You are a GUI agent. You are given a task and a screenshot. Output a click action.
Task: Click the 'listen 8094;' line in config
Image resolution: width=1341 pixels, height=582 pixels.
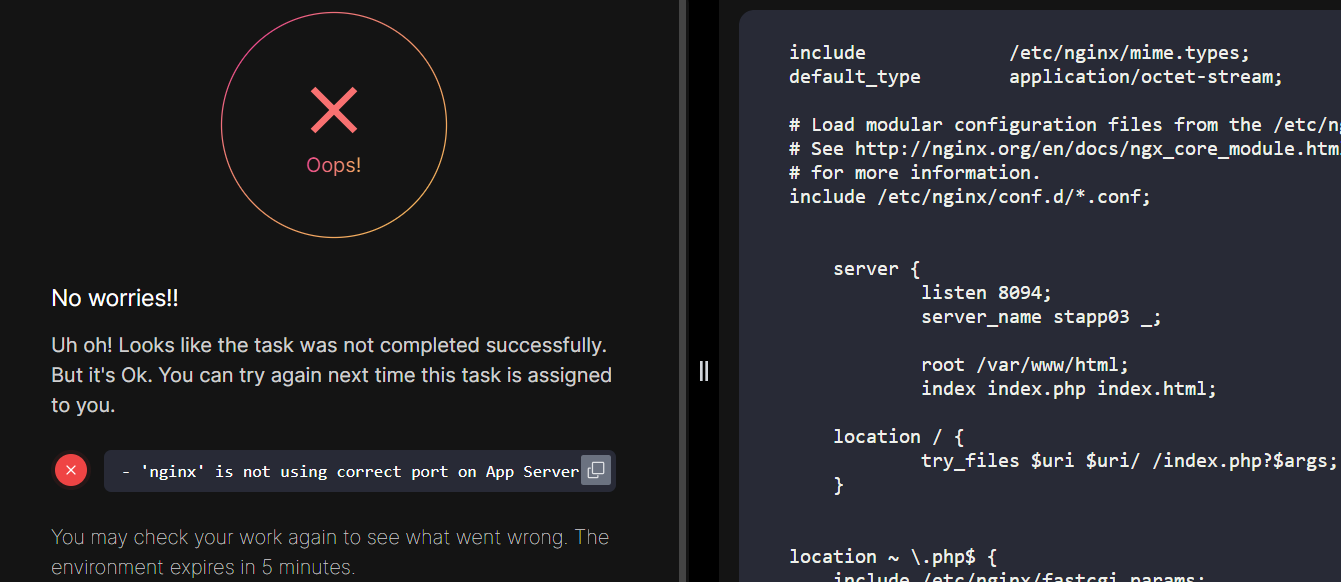pyautogui.click(x=987, y=293)
